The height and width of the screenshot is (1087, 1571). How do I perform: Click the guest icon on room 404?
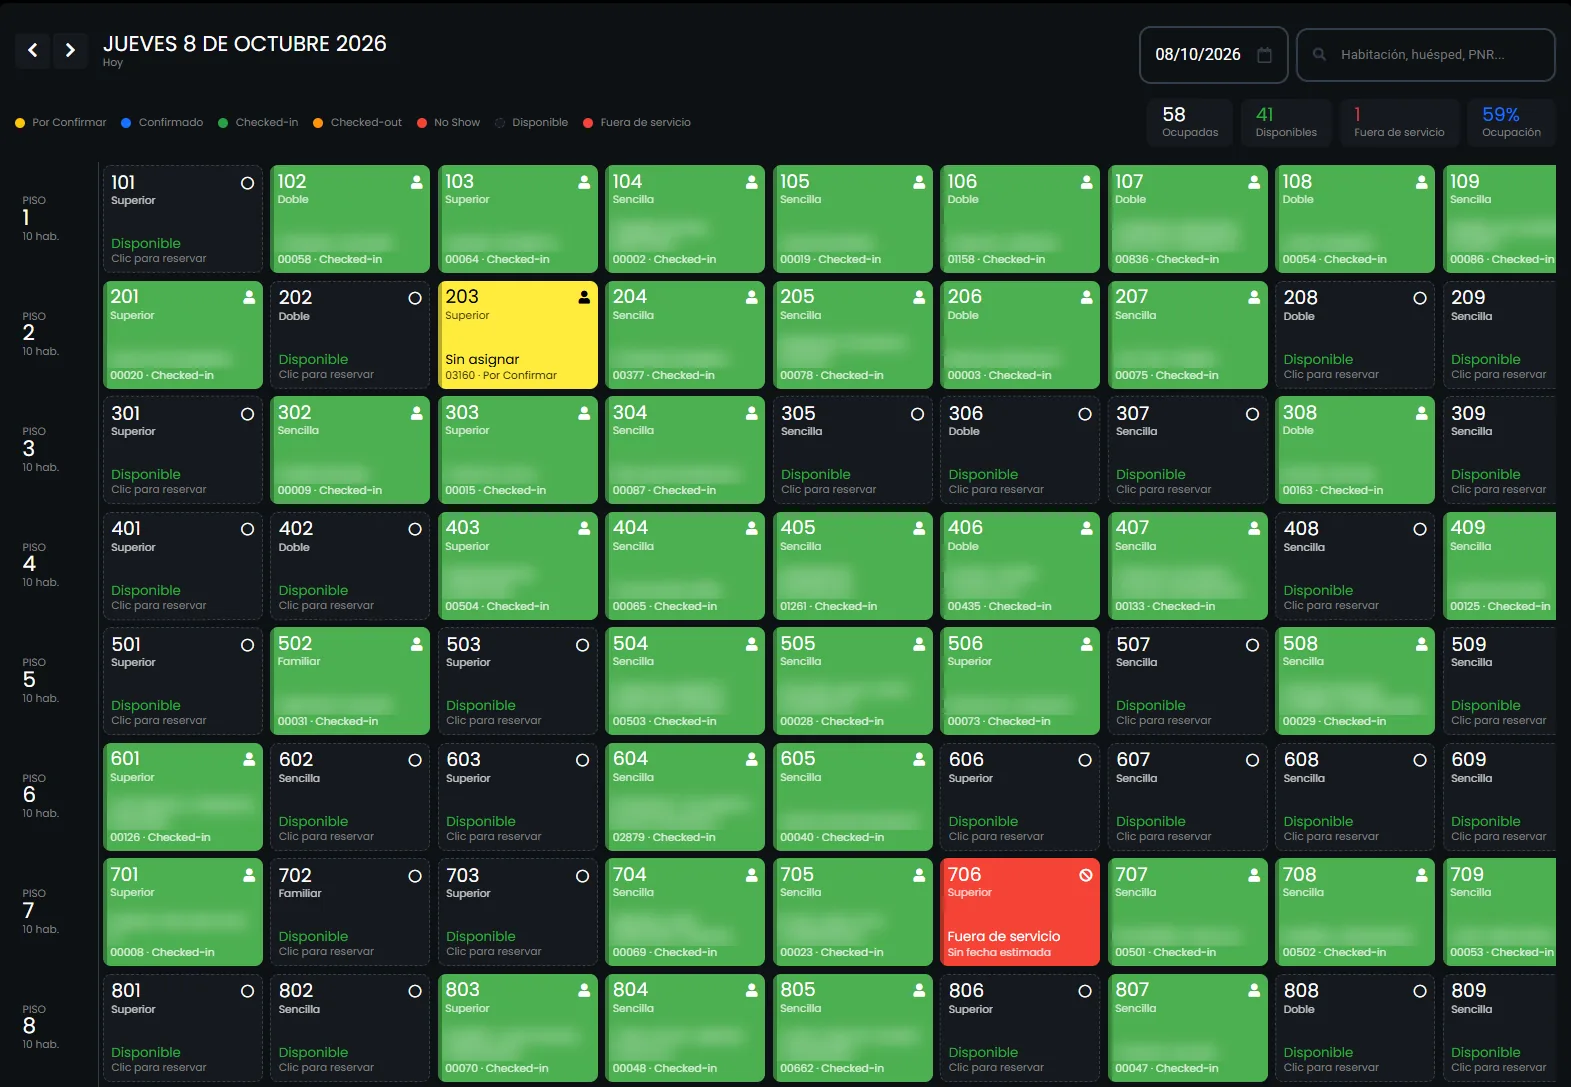click(751, 528)
